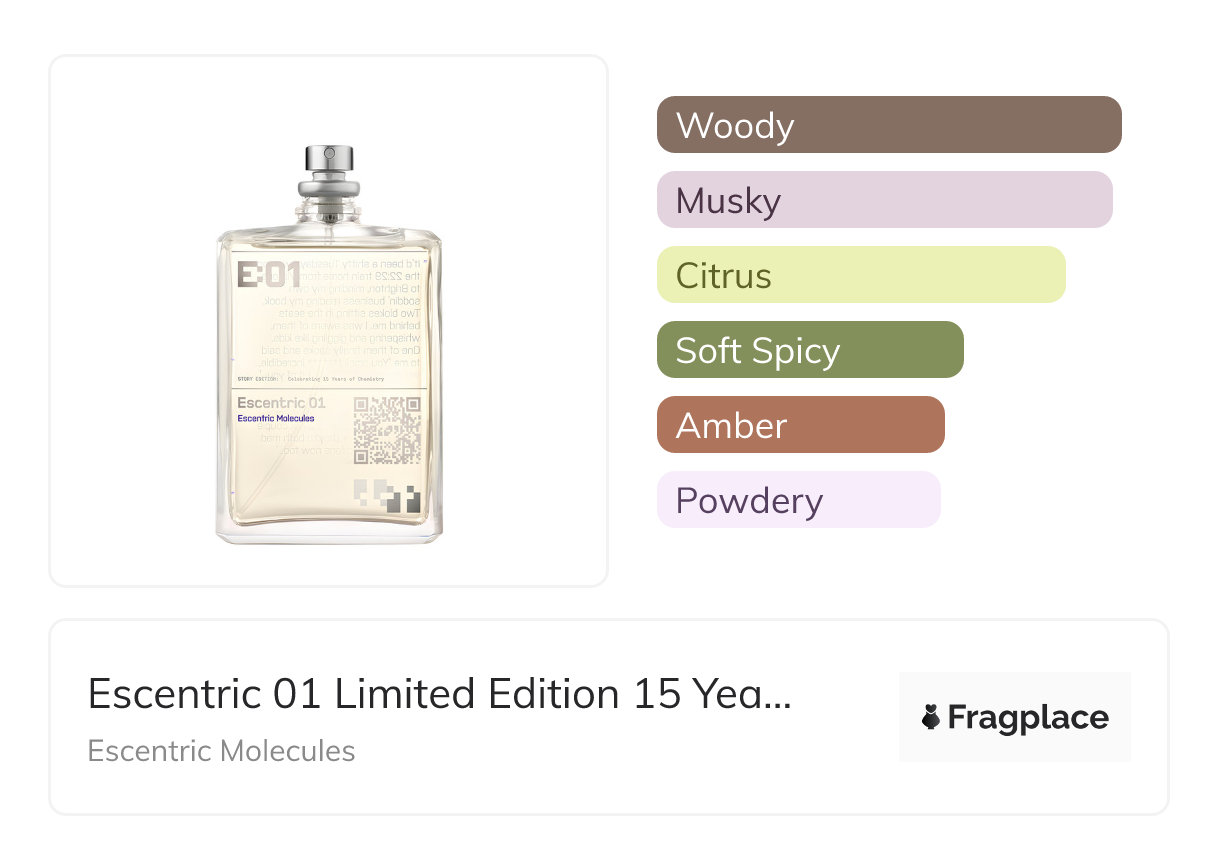
Task: Click the Powdery accord bar
Action: coord(798,500)
